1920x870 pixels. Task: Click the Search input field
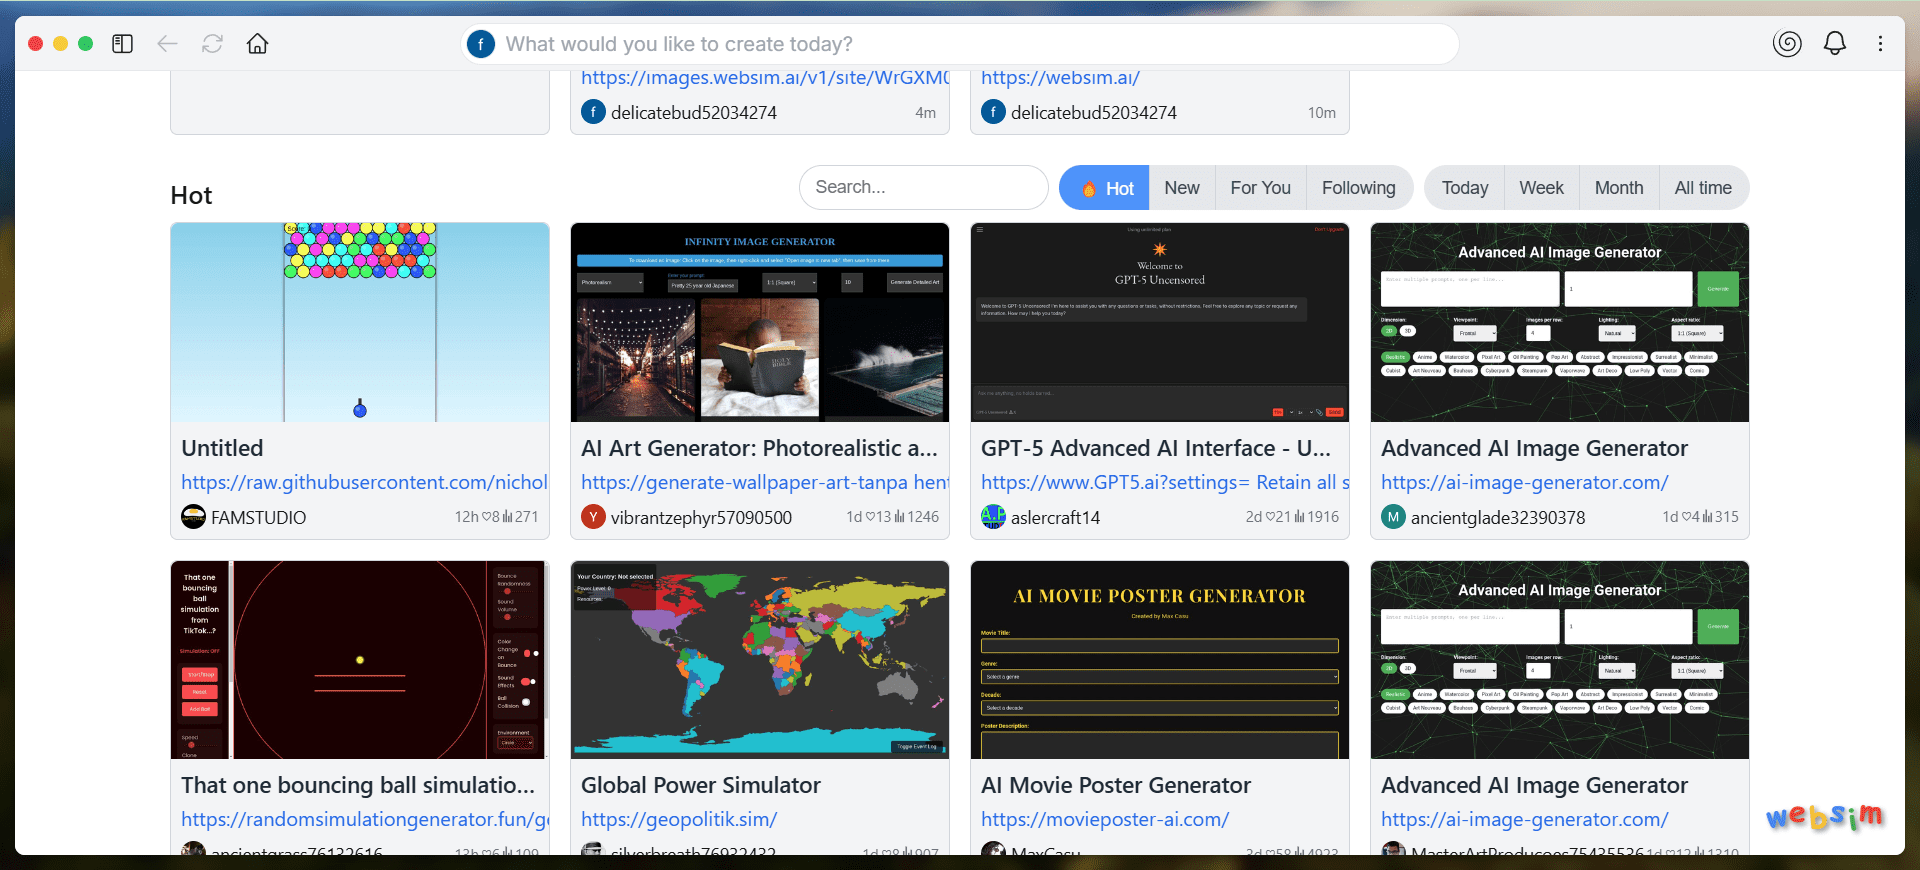(x=923, y=187)
